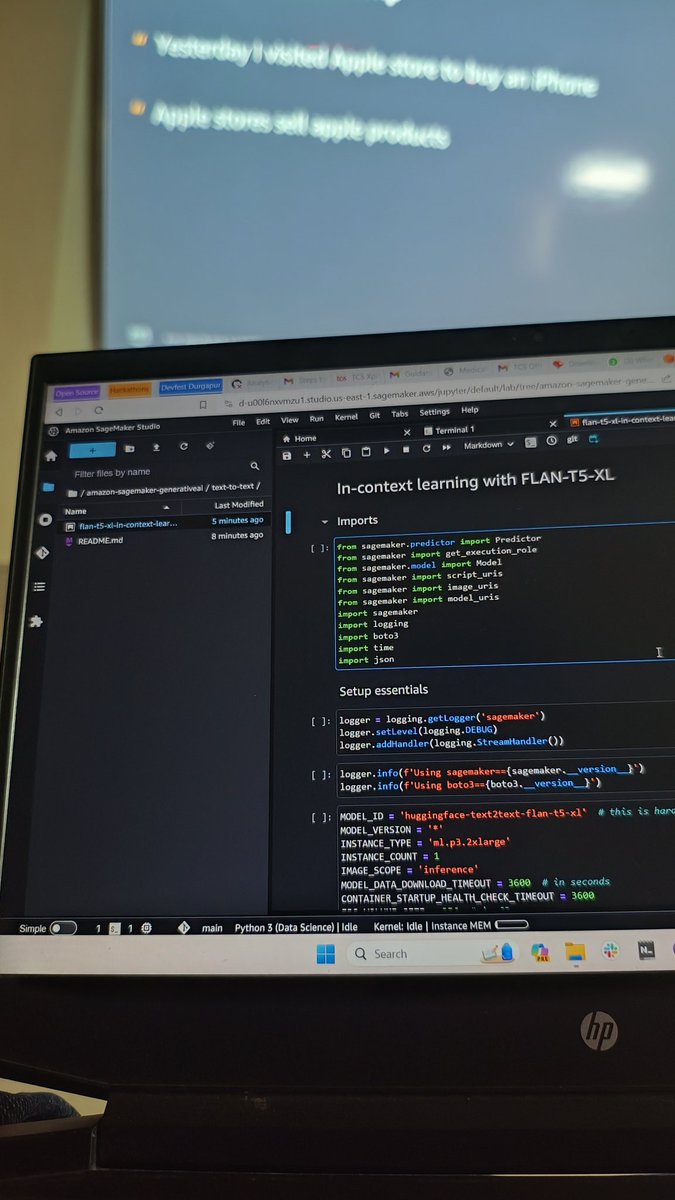Open the Git sidebar panel icon

click(x=42, y=553)
